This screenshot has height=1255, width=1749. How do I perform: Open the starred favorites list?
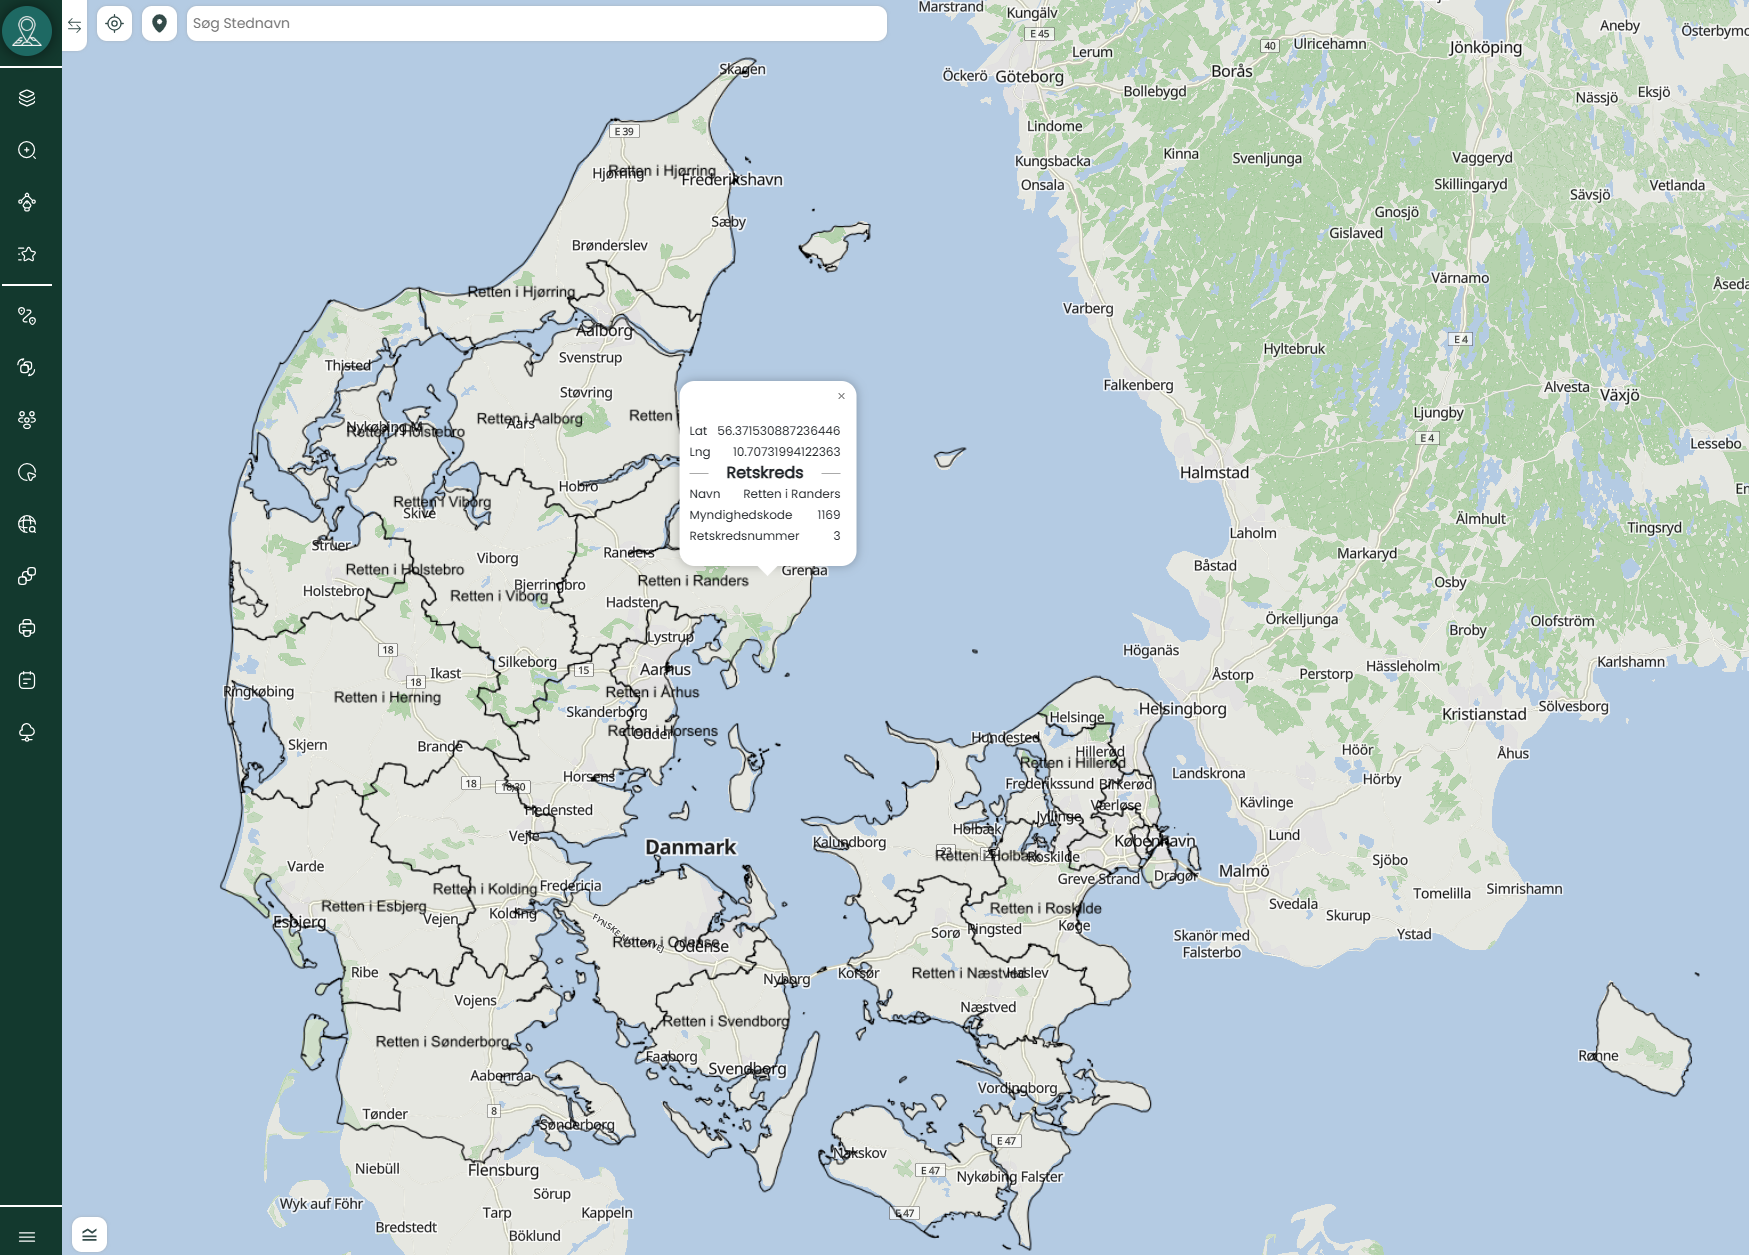27,254
